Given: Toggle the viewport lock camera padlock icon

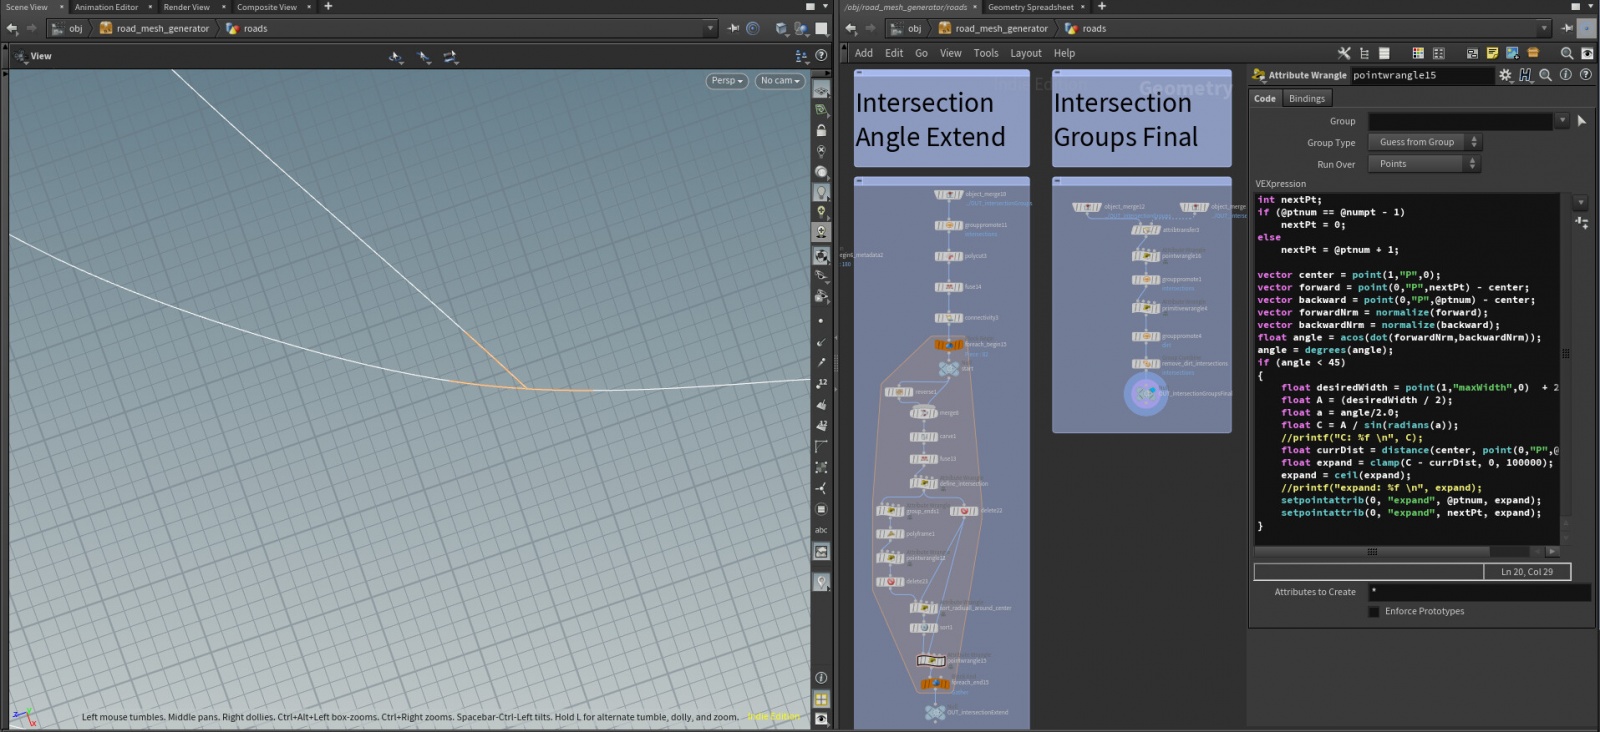Looking at the screenshot, I should (821, 130).
